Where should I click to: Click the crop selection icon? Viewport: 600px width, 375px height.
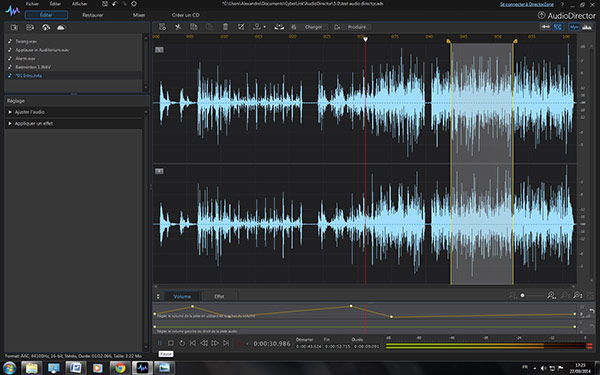(241, 27)
